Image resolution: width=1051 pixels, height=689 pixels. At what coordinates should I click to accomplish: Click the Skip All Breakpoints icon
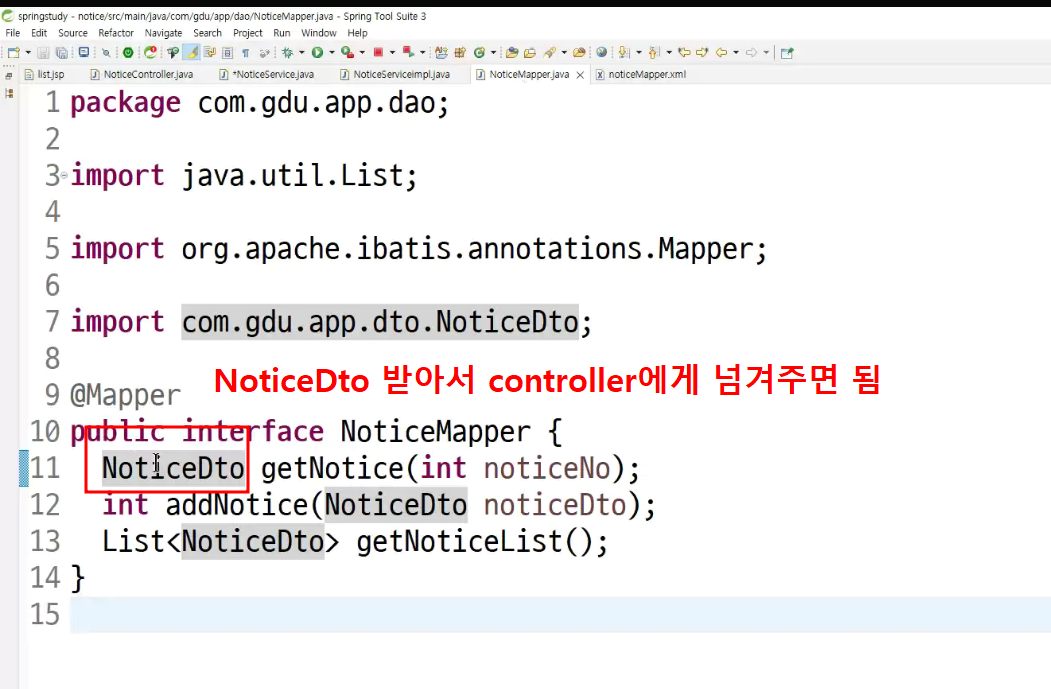click(x=106, y=53)
